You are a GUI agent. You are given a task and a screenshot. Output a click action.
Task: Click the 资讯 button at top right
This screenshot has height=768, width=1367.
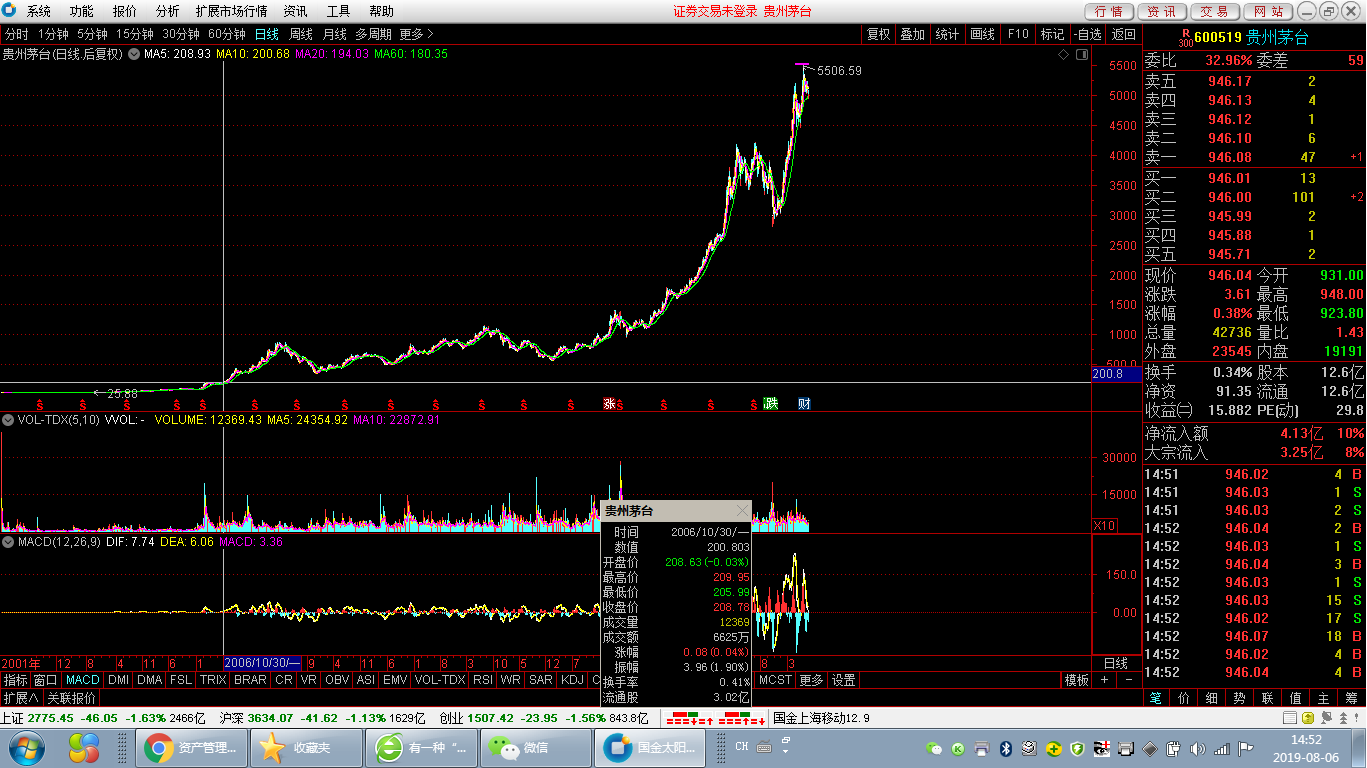1162,11
